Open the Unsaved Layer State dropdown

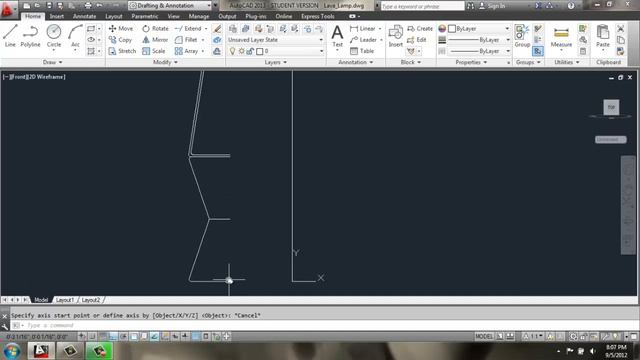(x=276, y=40)
